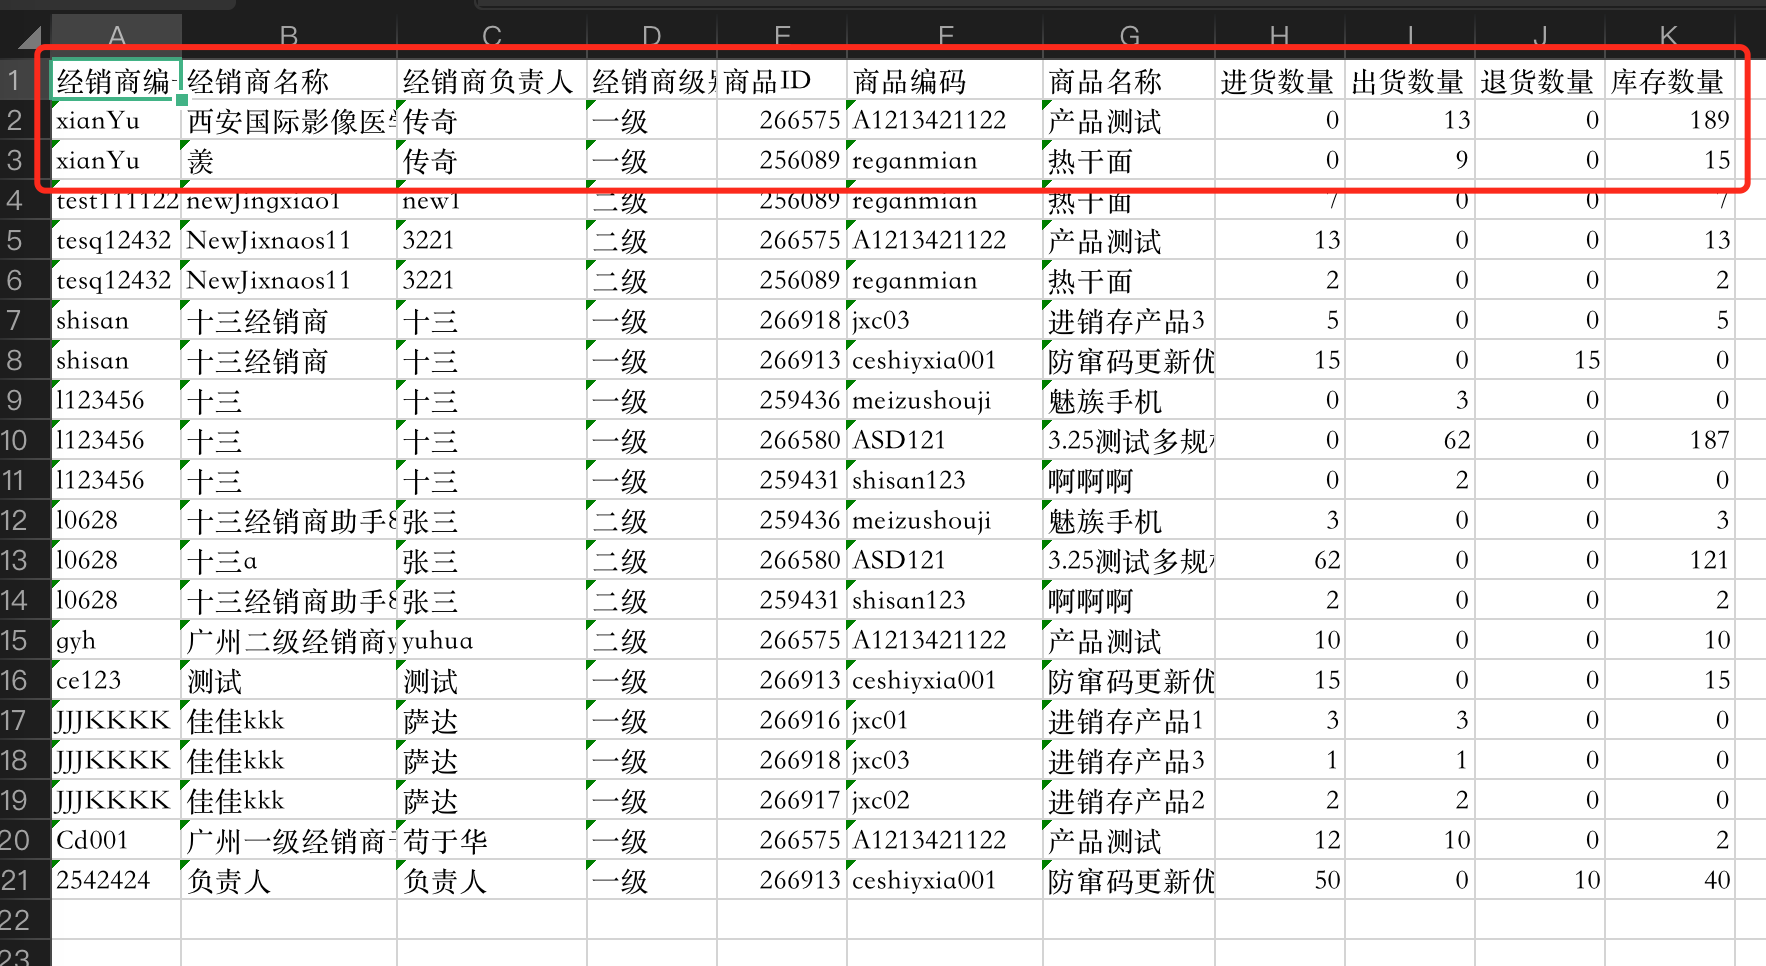The height and width of the screenshot is (966, 1766).
Task: Select column G header
Action: coord(1129,37)
